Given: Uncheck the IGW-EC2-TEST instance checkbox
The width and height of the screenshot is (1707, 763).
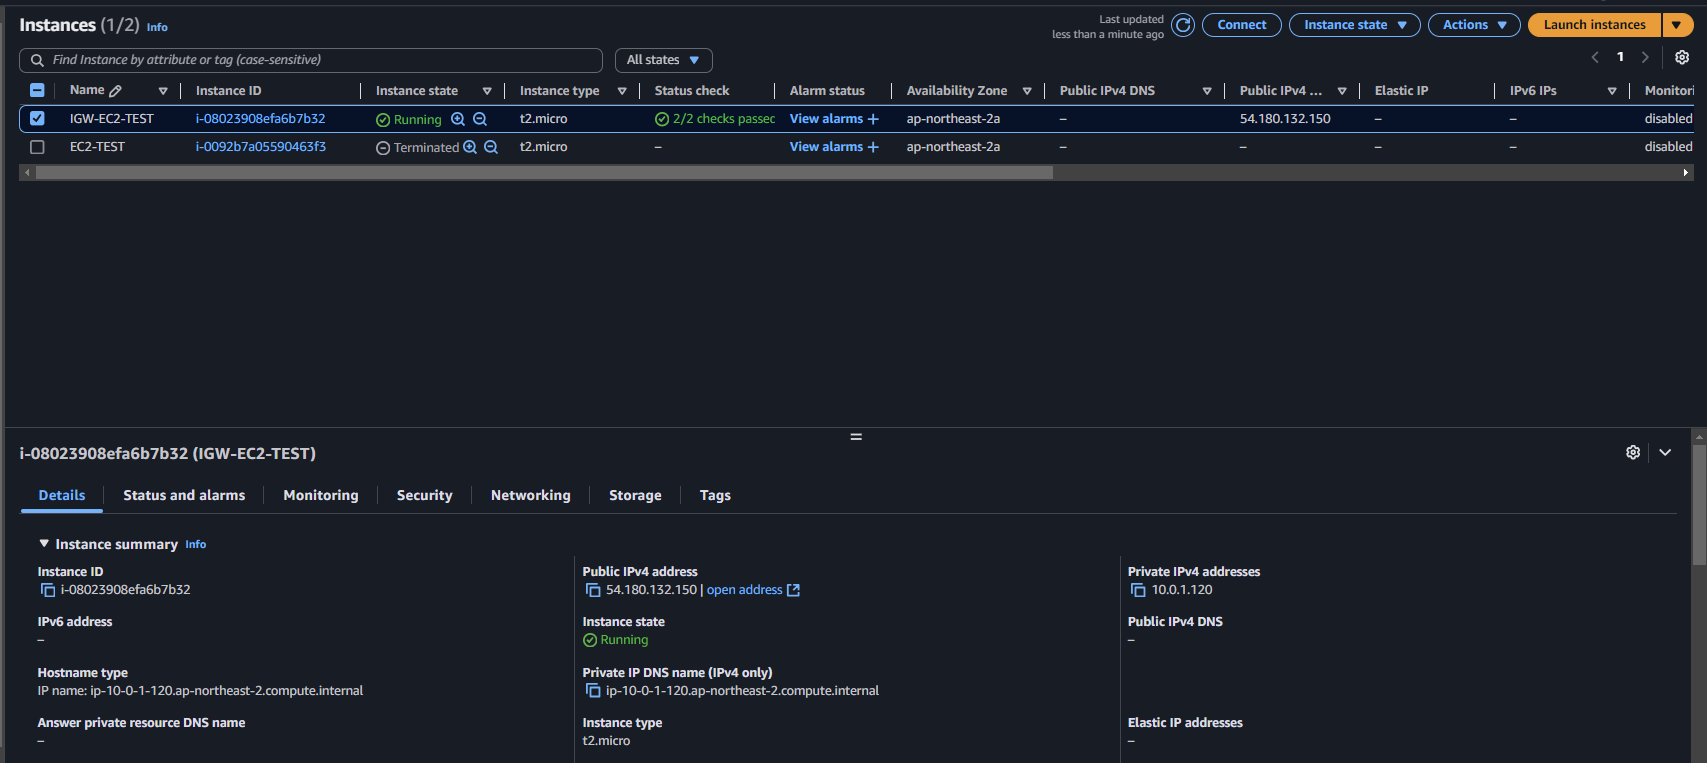Looking at the screenshot, I should [37, 118].
